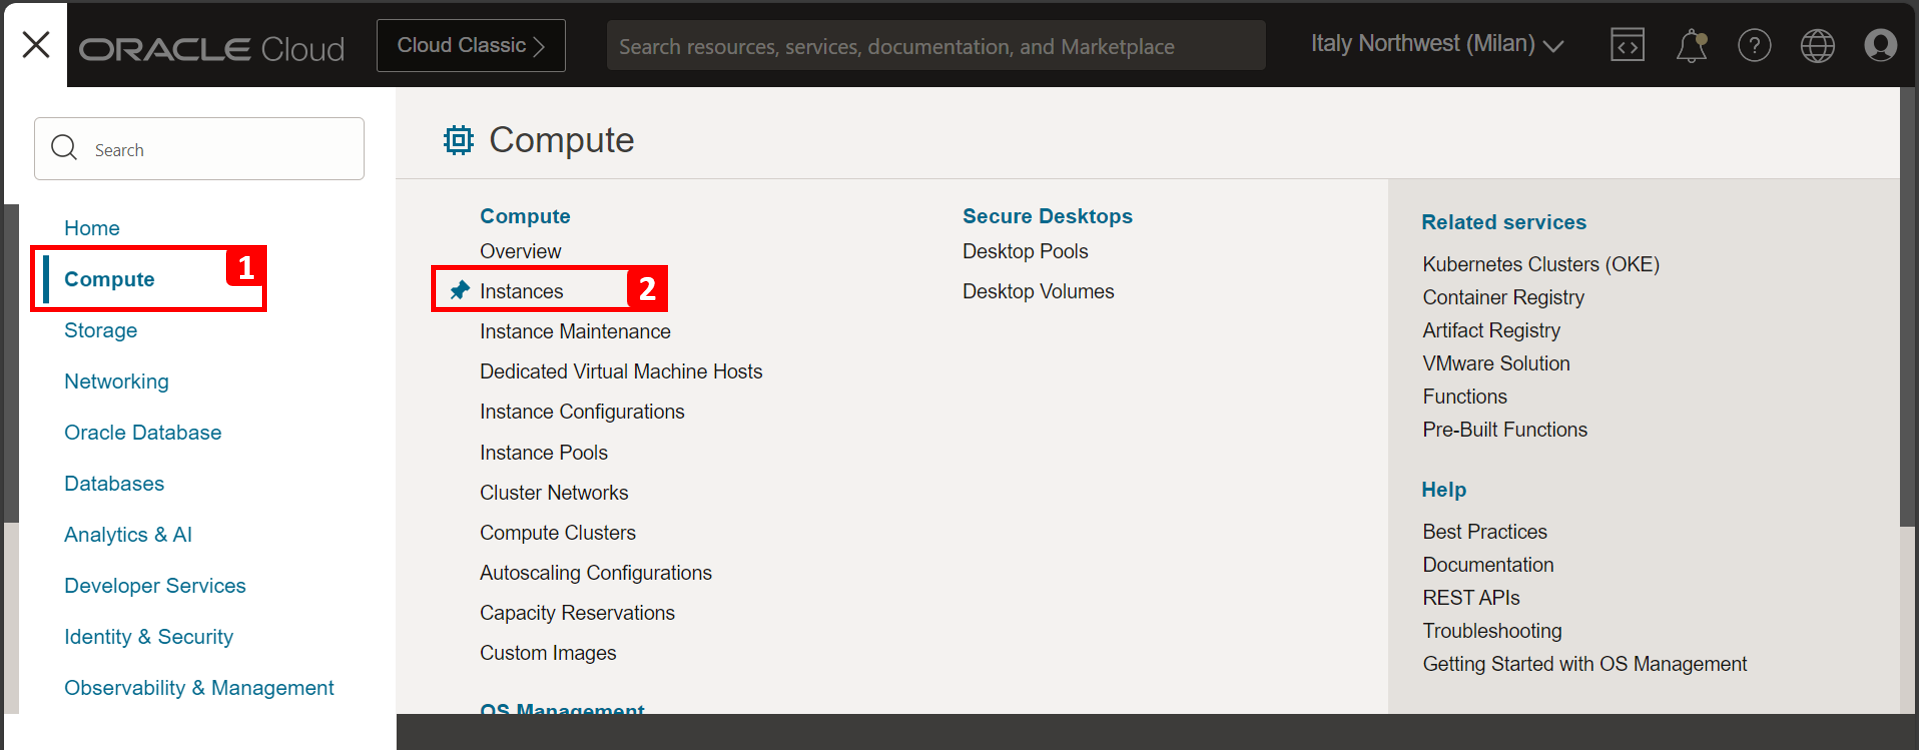Screen dimensions: 1919x750
Task: Select Storage in the left navigation
Action: pos(100,330)
